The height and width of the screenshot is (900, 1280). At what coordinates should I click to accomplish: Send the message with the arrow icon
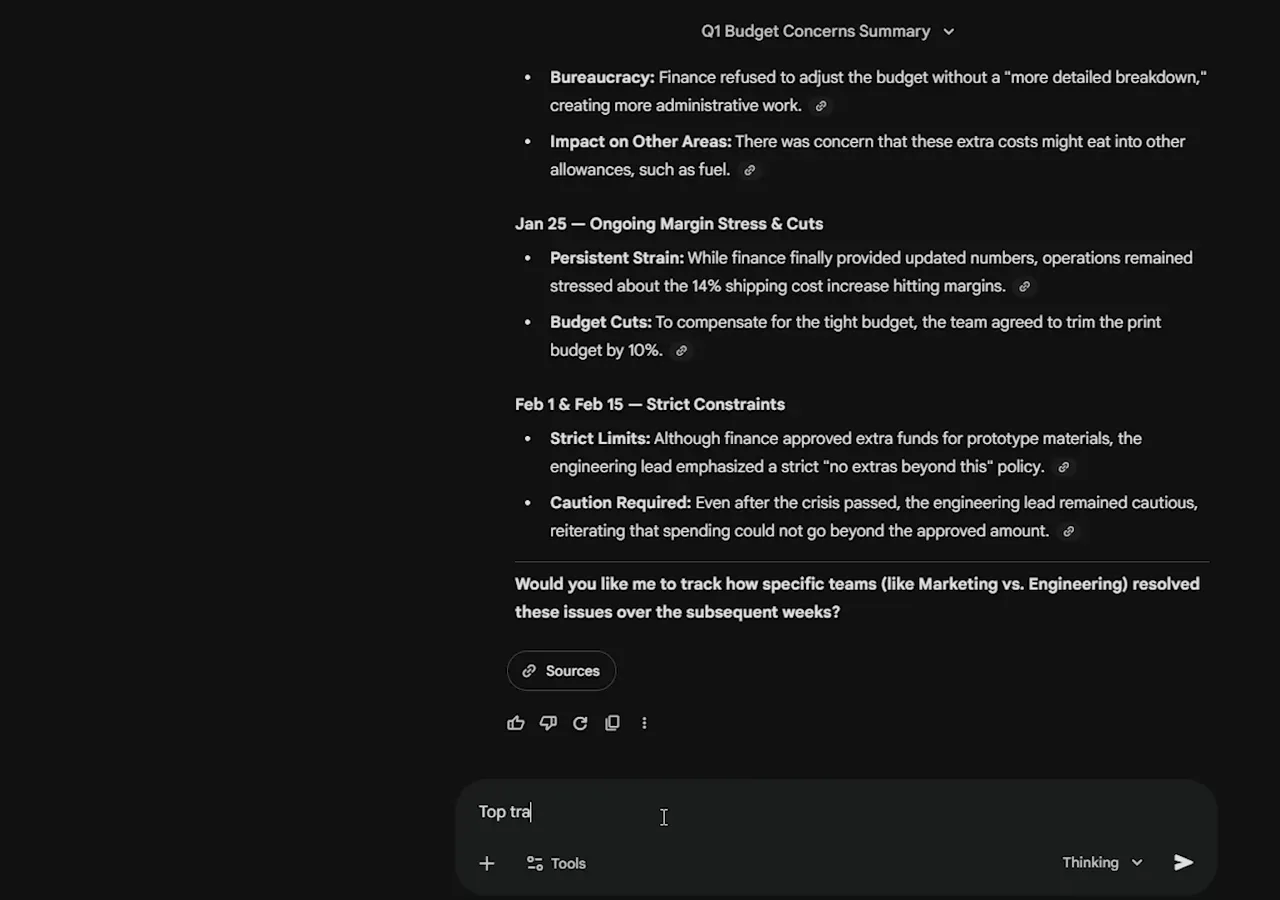click(x=1183, y=862)
